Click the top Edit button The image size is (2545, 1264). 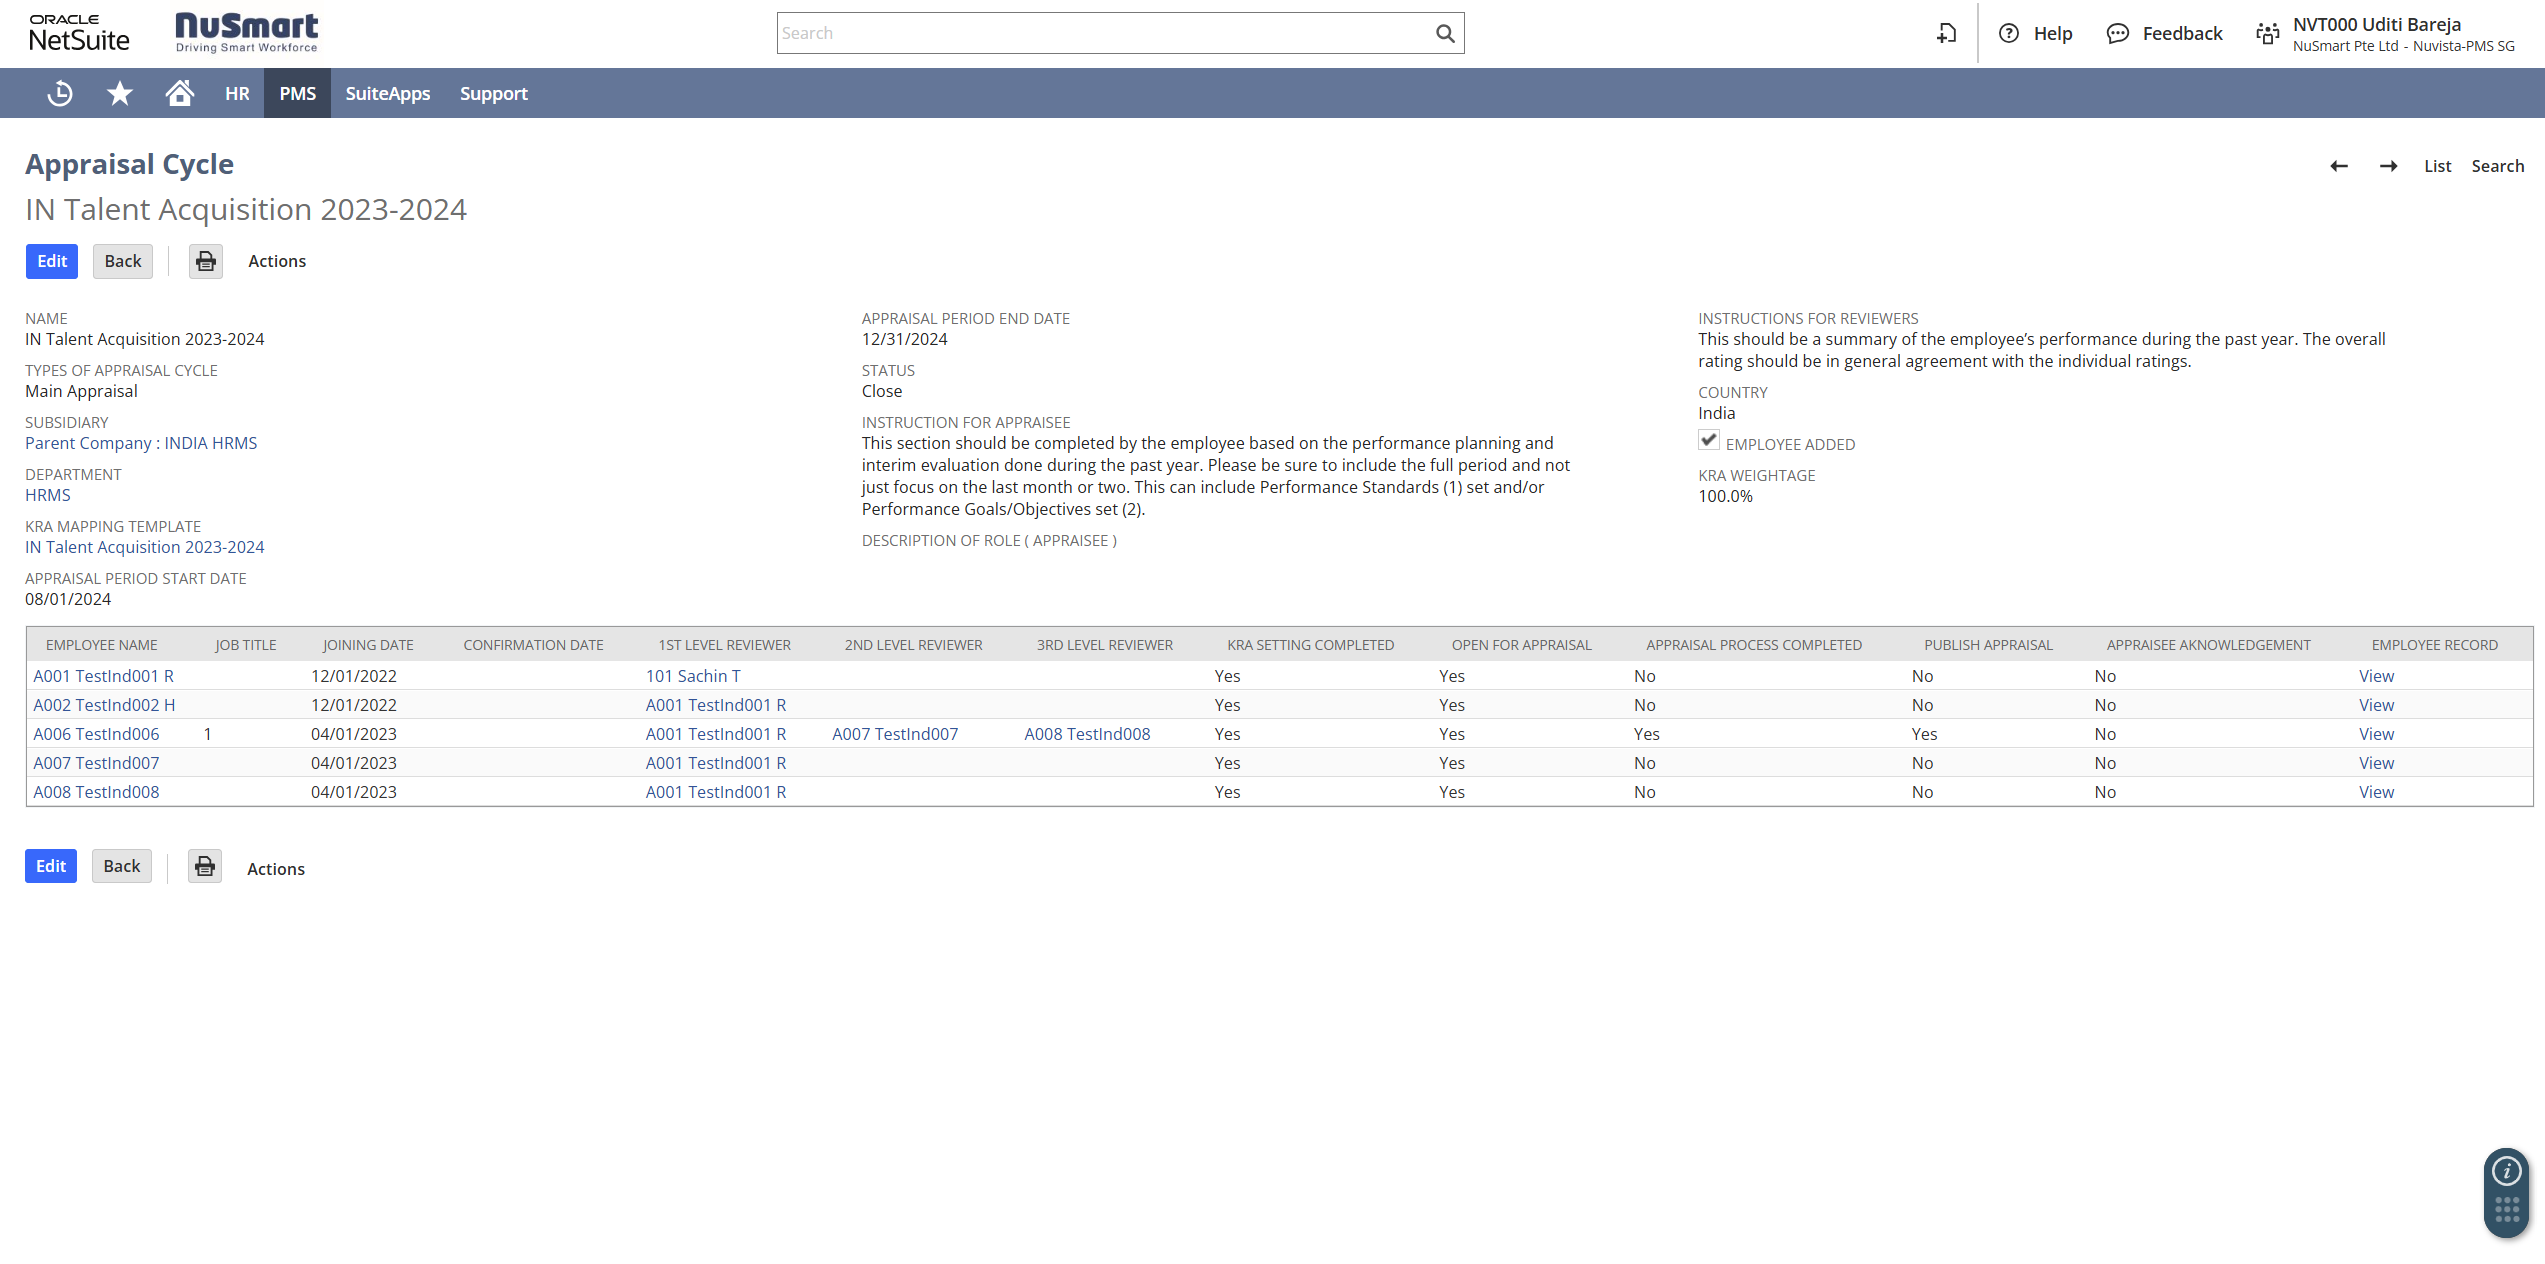coord(52,261)
